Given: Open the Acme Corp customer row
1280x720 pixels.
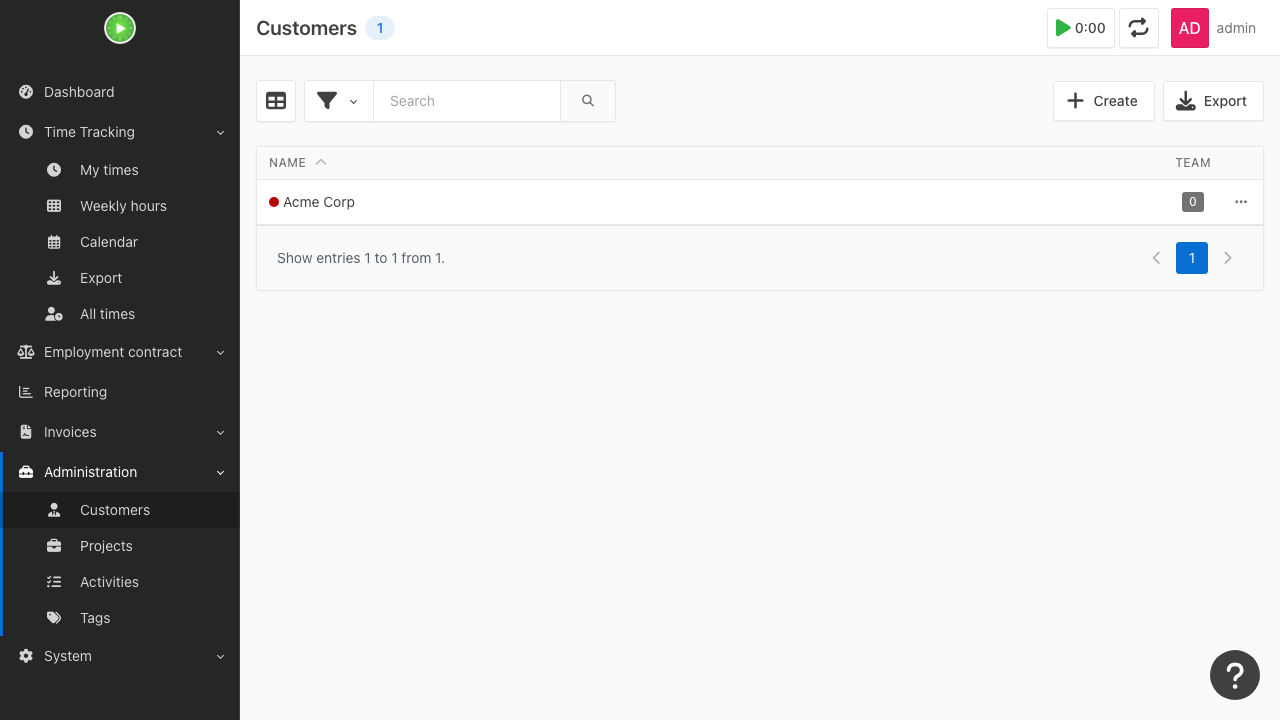Looking at the screenshot, I should click(x=760, y=202).
